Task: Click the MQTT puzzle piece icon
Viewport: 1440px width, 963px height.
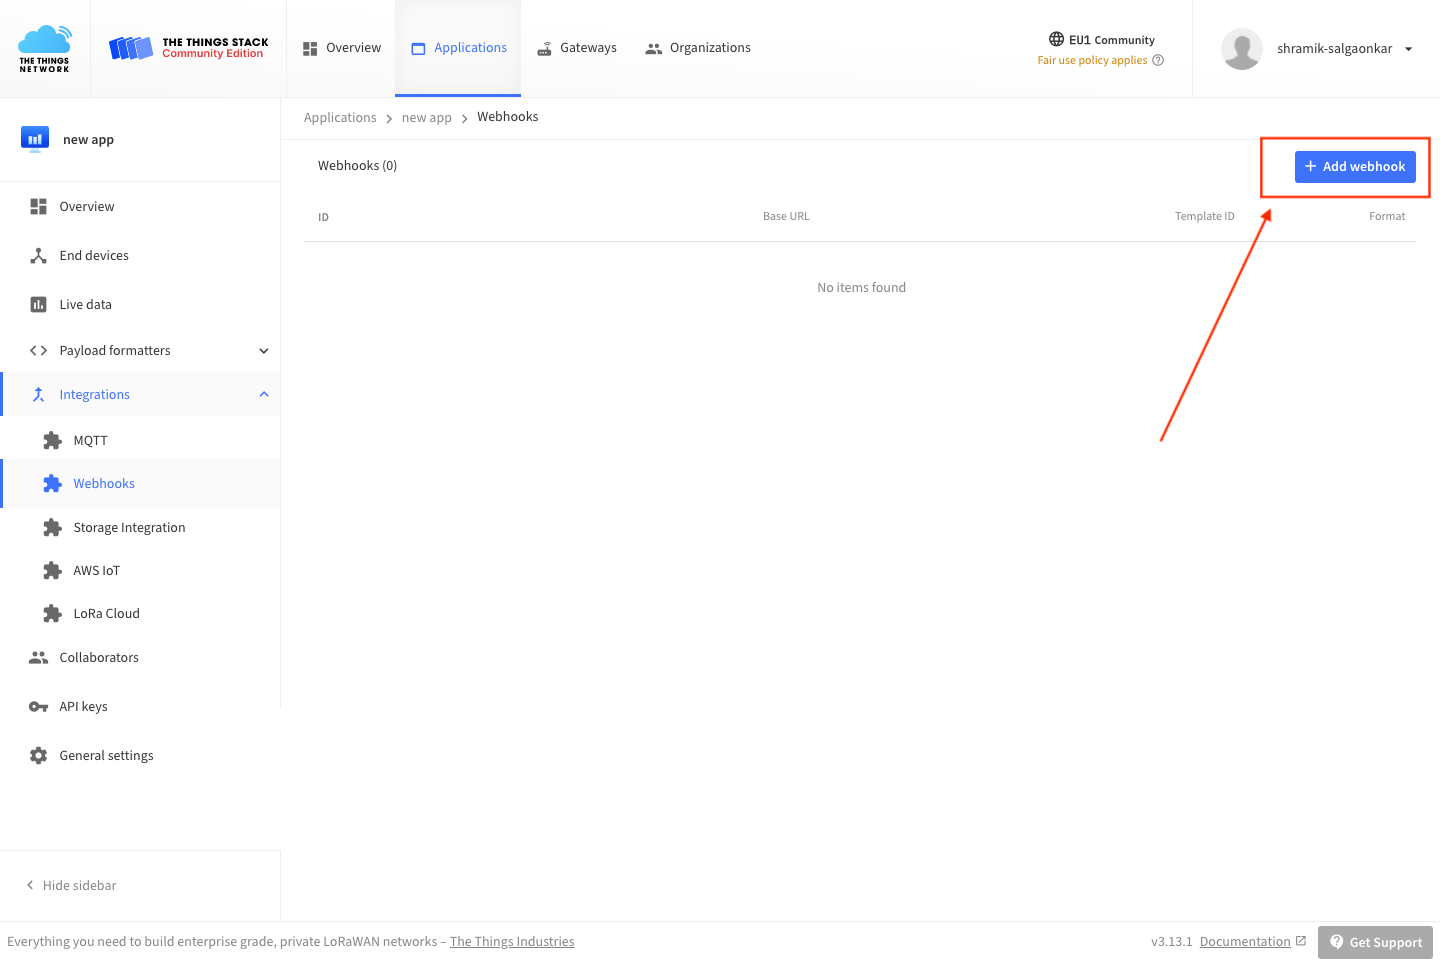Action: (52, 440)
